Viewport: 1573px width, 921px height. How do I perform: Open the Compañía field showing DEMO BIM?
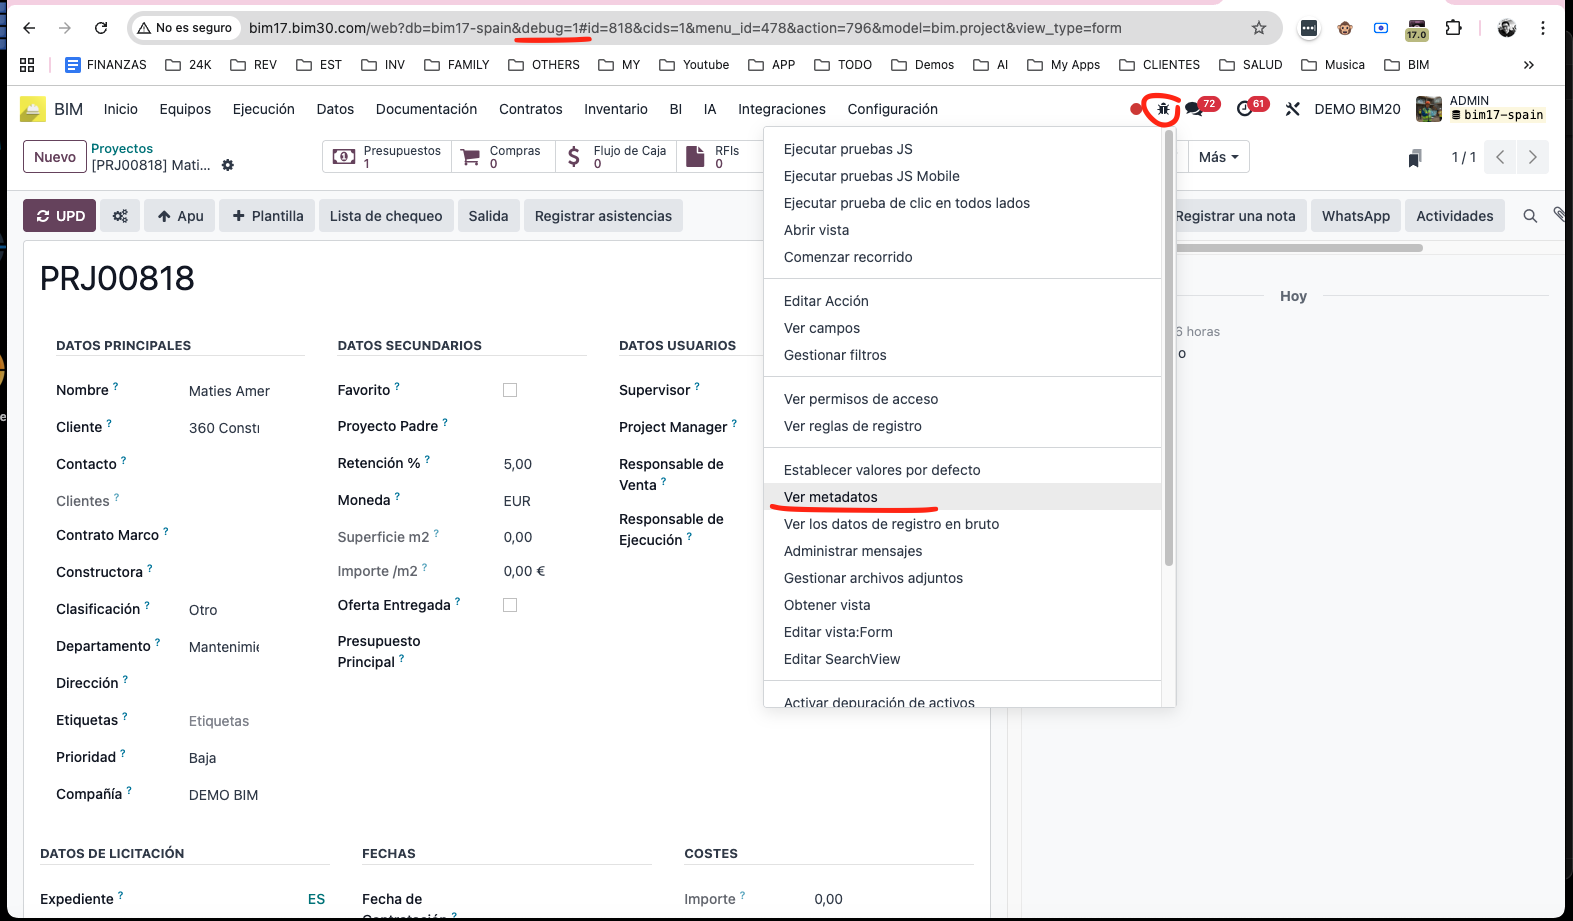coord(224,795)
